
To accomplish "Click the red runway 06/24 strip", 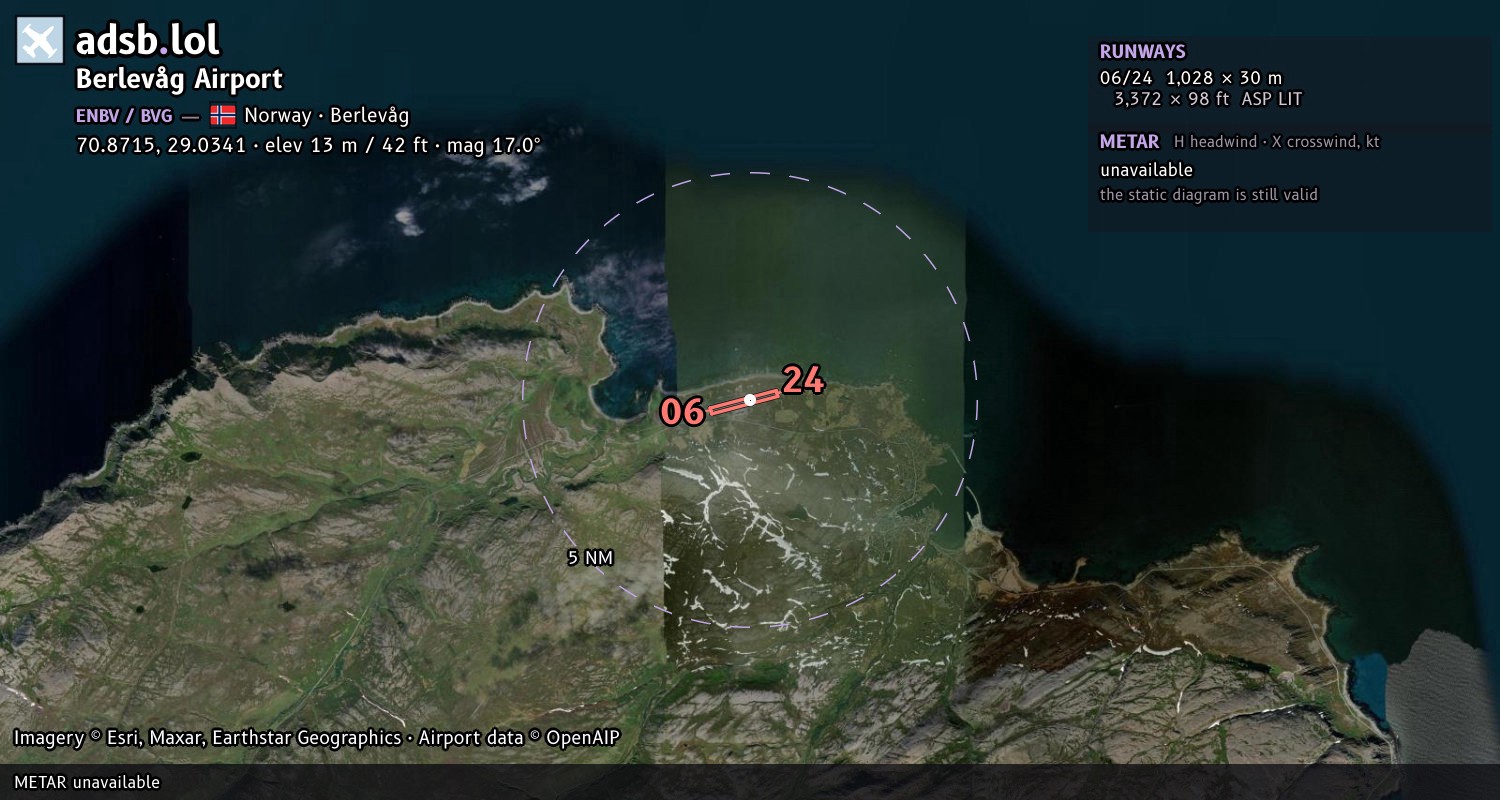I will 743,402.
